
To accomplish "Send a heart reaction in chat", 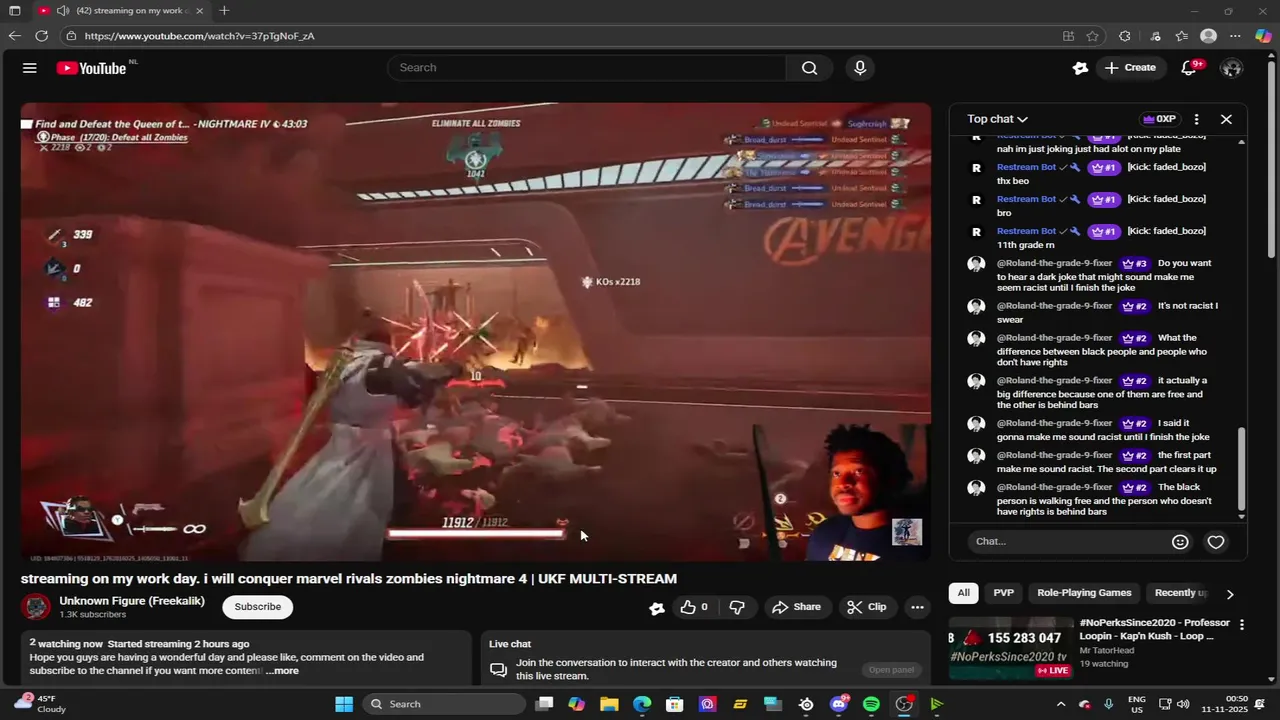I will coord(1216,542).
